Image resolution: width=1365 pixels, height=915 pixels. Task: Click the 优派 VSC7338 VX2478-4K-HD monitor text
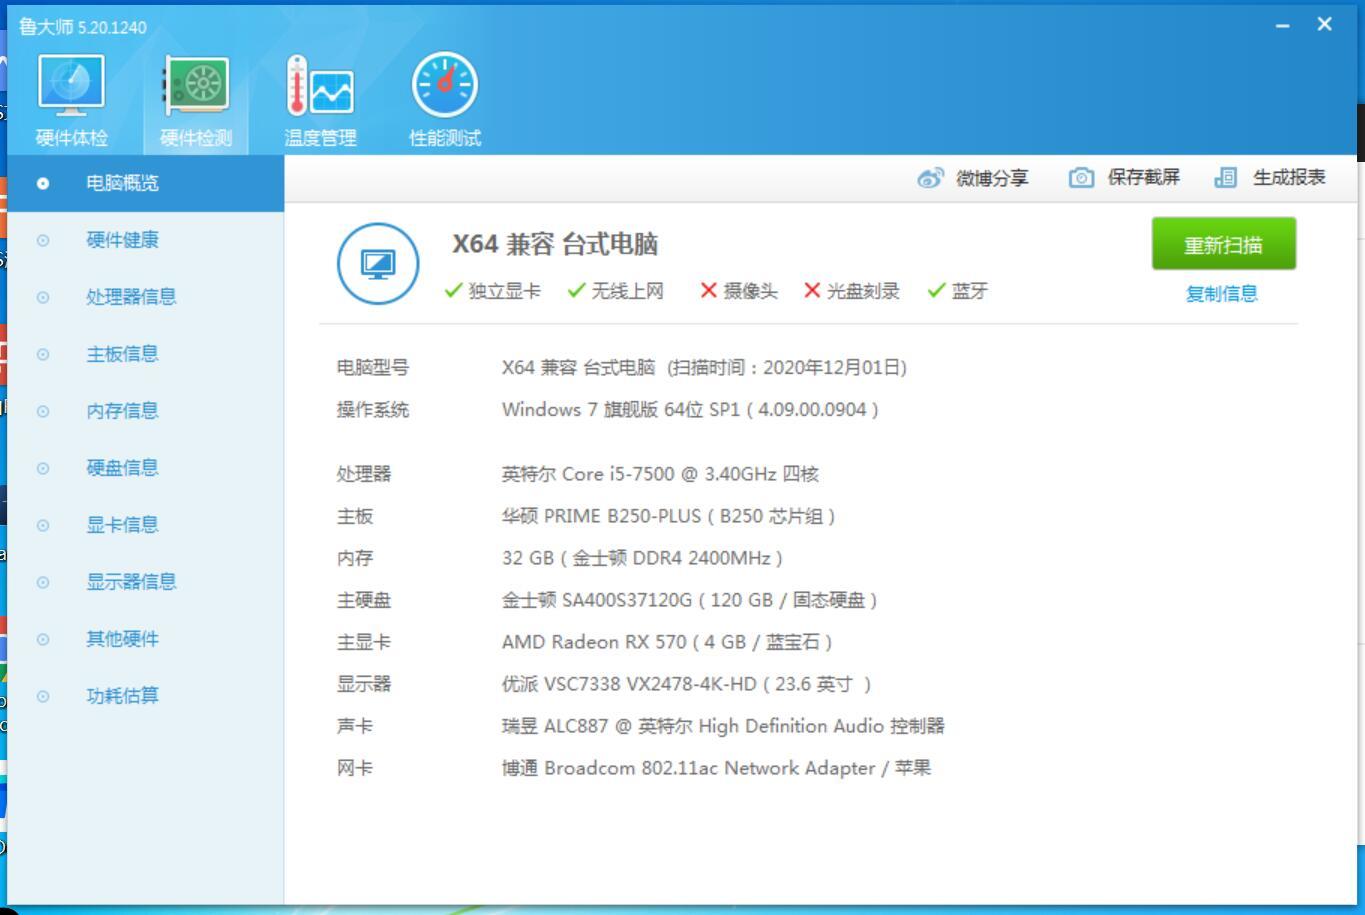[686, 684]
